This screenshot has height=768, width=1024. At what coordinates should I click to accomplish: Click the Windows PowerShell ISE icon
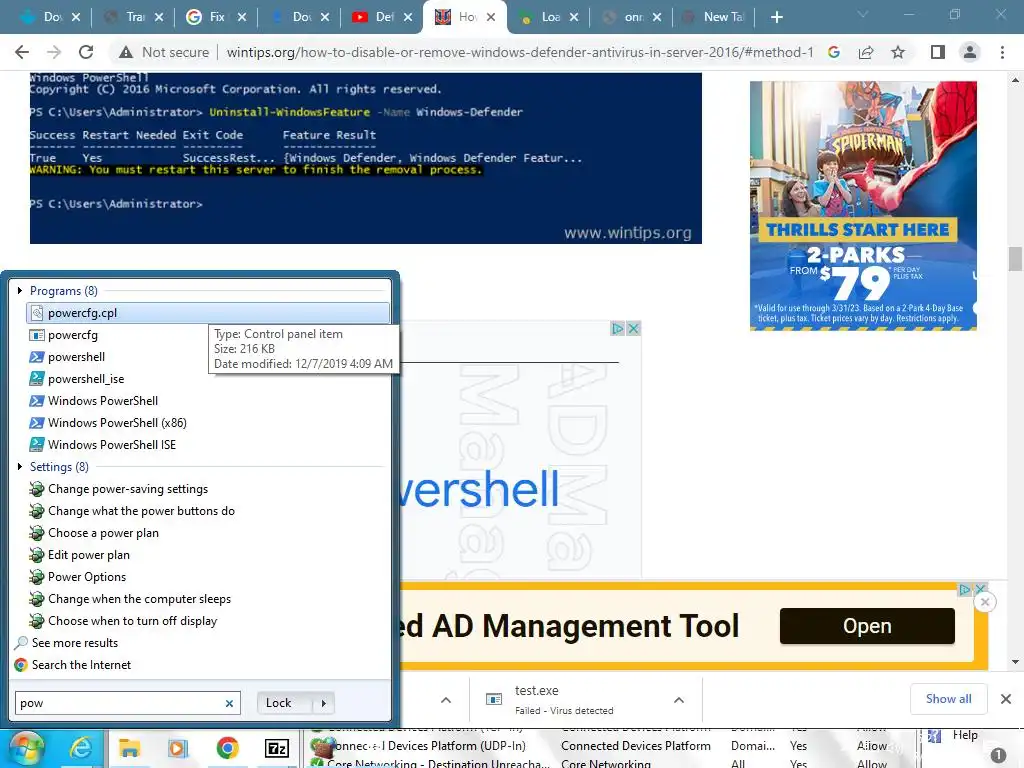tap(37, 445)
